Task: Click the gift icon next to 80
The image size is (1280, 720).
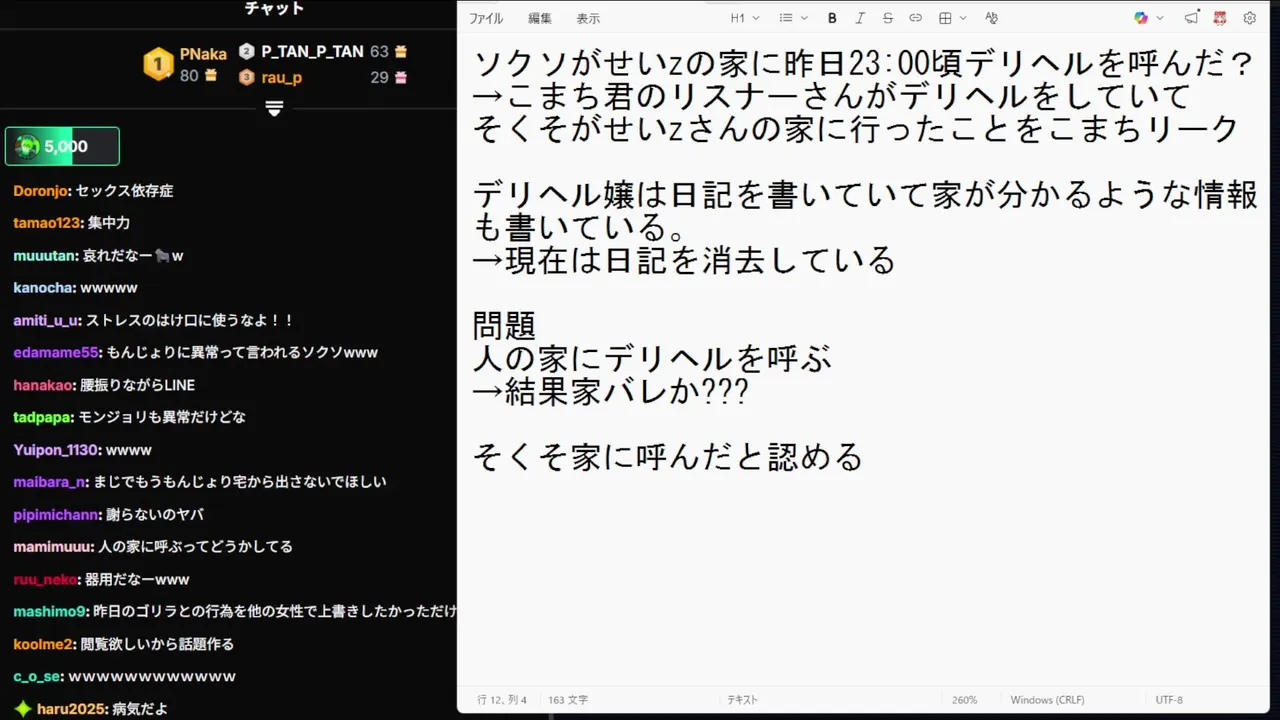Action: [210, 76]
